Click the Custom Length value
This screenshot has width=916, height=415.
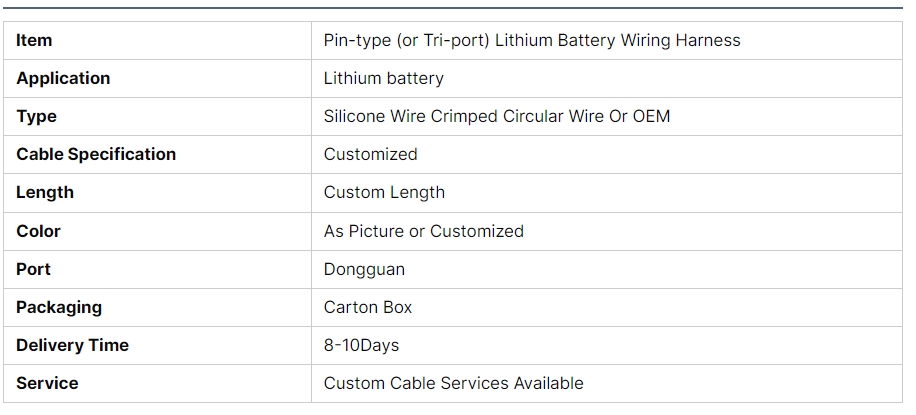pyautogui.click(x=384, y=192)
